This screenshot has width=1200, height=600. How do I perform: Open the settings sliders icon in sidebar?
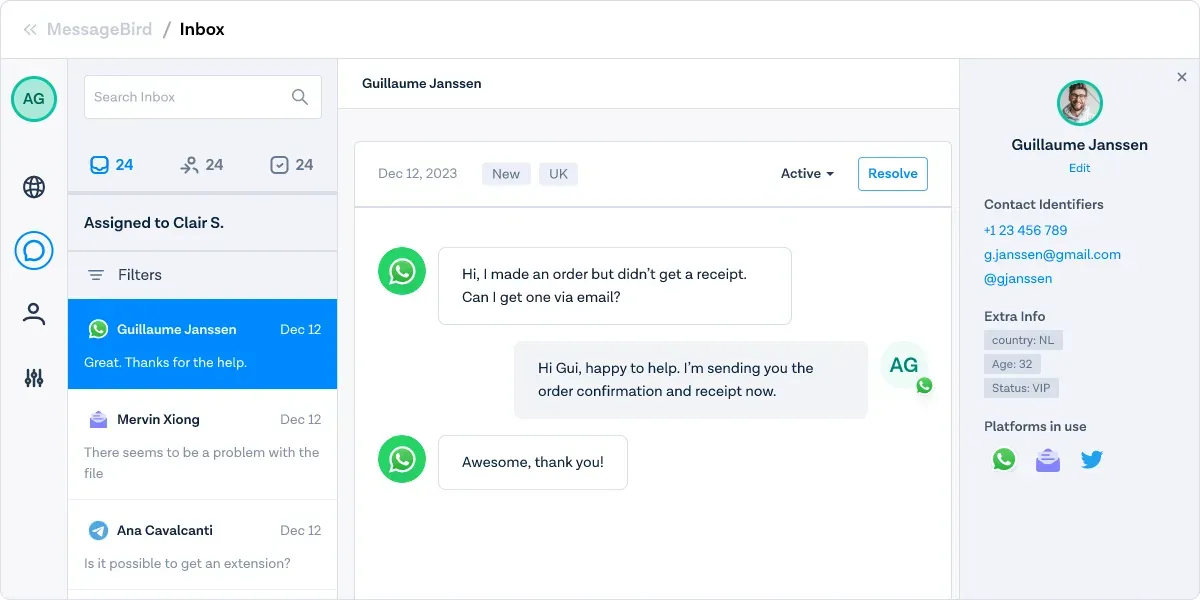point(34,378)
